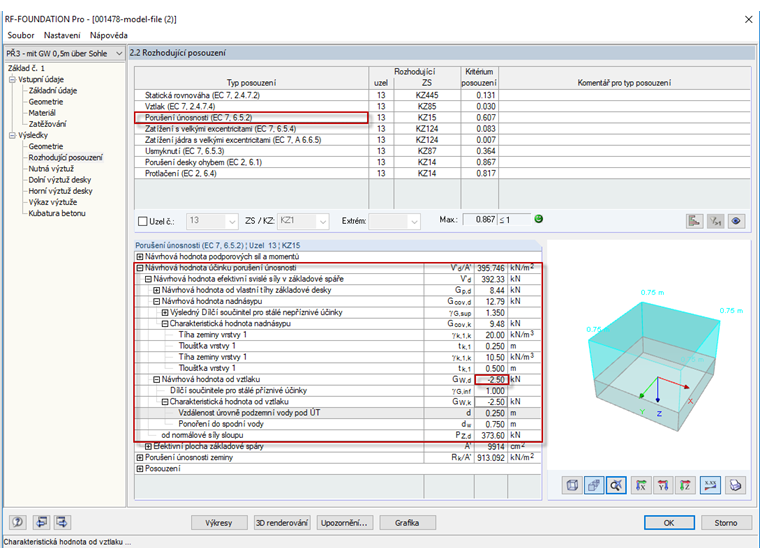Select Materiál in navigation tree

click(x=42, y=113)
